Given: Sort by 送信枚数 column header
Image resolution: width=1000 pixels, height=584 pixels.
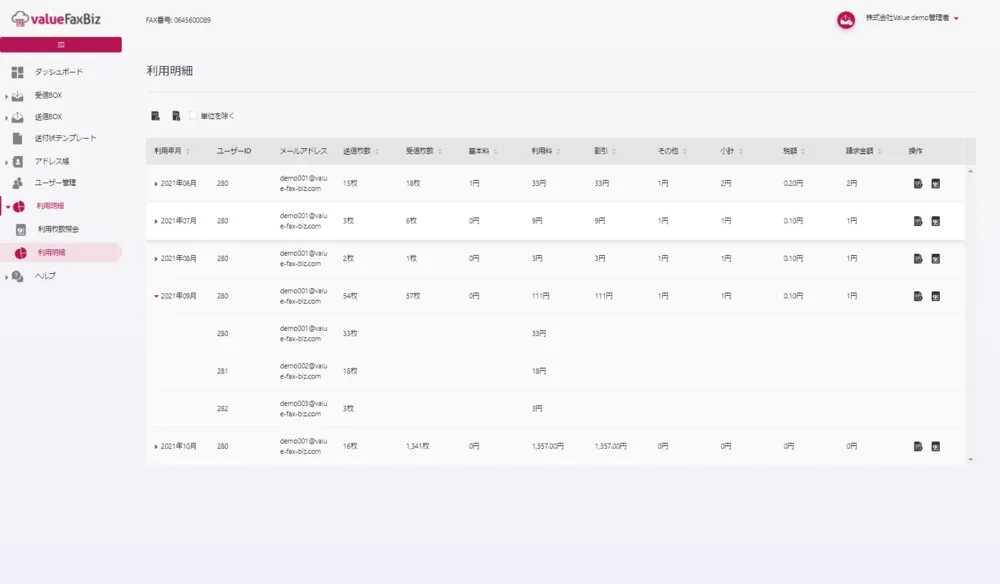Looking at the screenshot, I should pos(361,151).
